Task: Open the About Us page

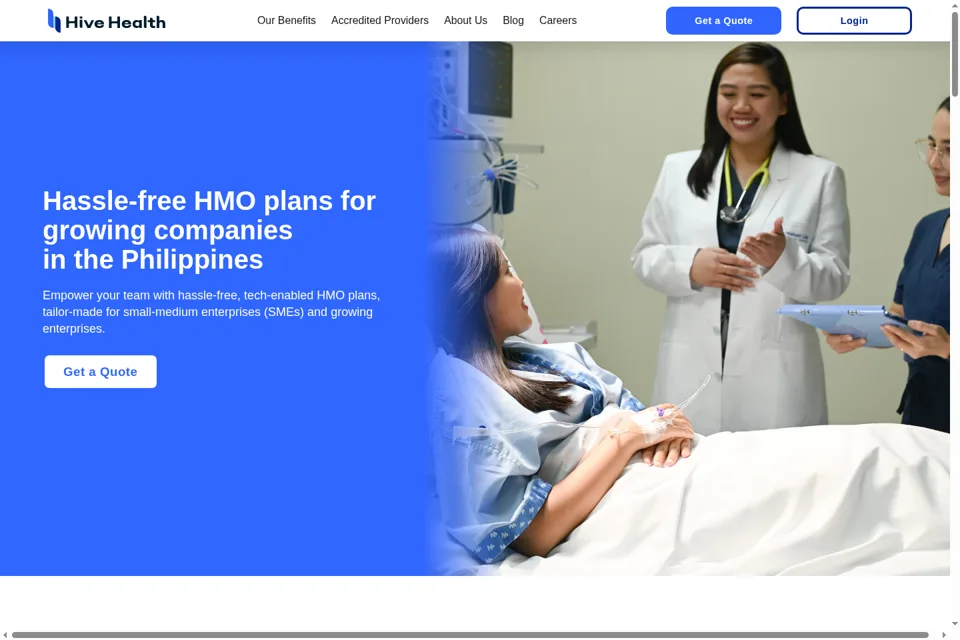Action: [465, 20]
